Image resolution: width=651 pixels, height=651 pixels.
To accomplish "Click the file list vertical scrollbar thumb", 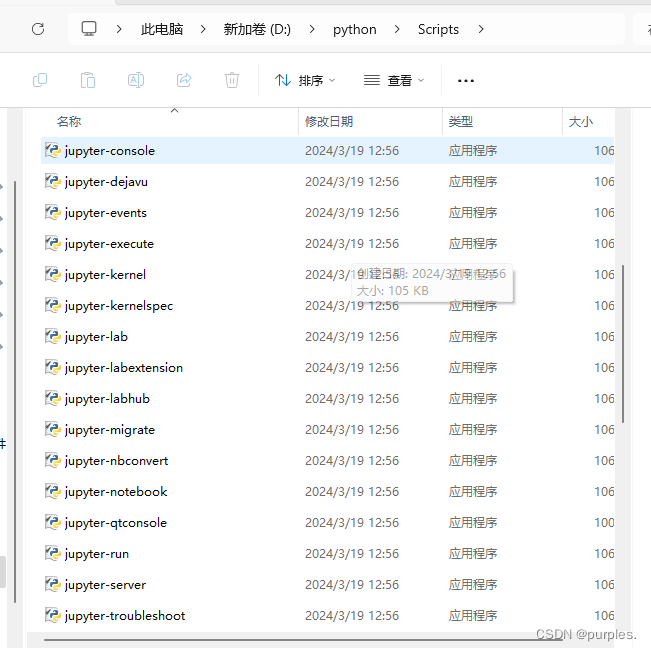I will pos(623,344).
